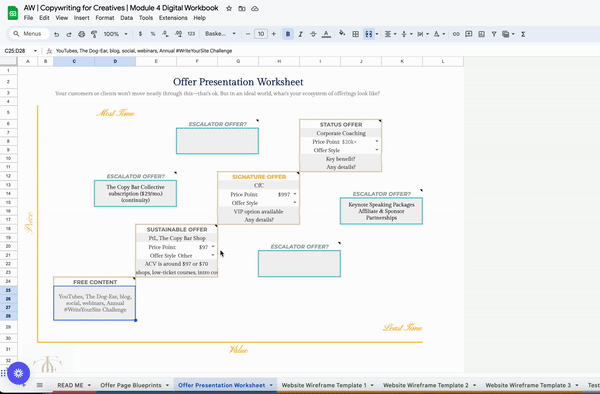Expand the font family dropdown
Screen dimensions: 600x394
pyautogui.click(x=220, y=34)
